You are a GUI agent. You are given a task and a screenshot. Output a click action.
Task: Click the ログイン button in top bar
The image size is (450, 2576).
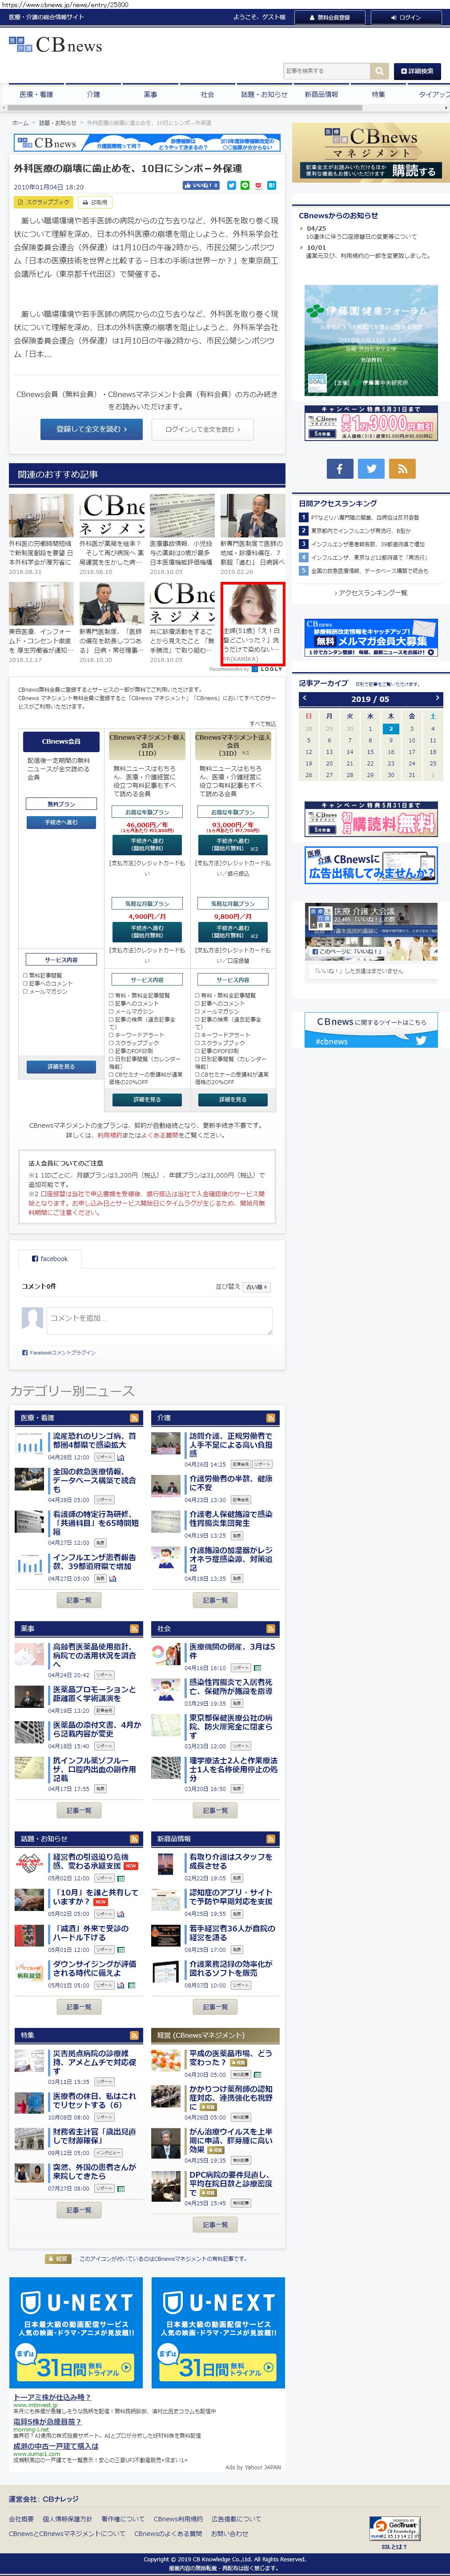(407, 17)
